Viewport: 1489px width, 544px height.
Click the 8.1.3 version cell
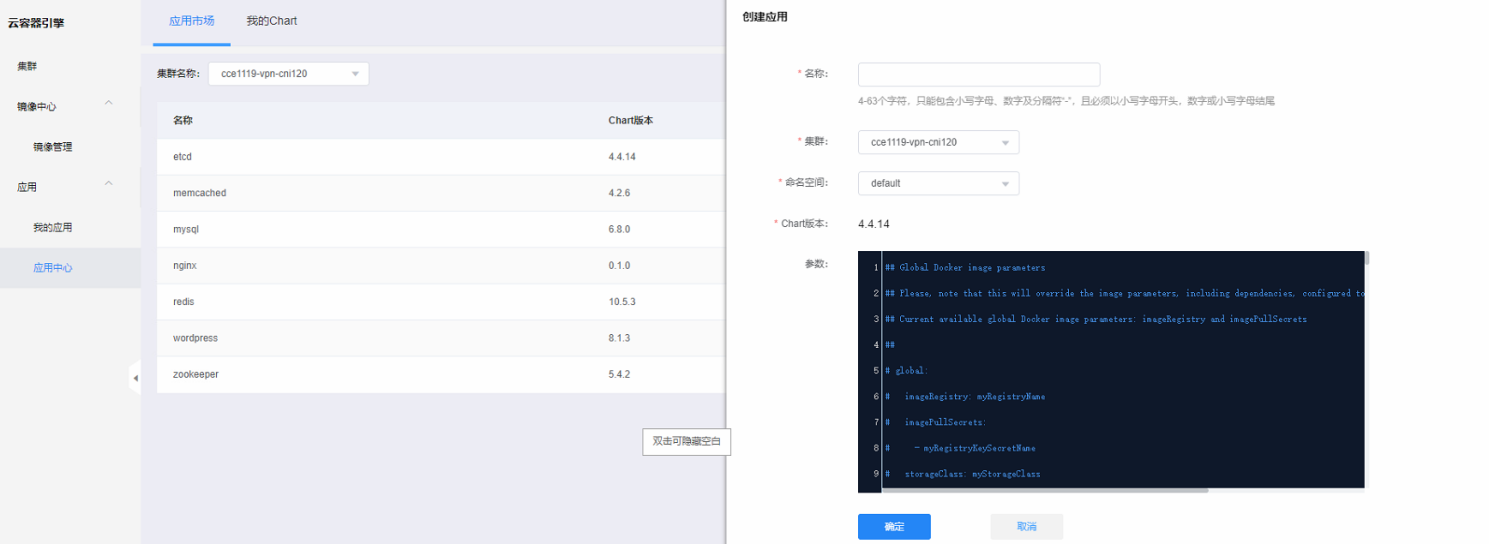point(619,338)
